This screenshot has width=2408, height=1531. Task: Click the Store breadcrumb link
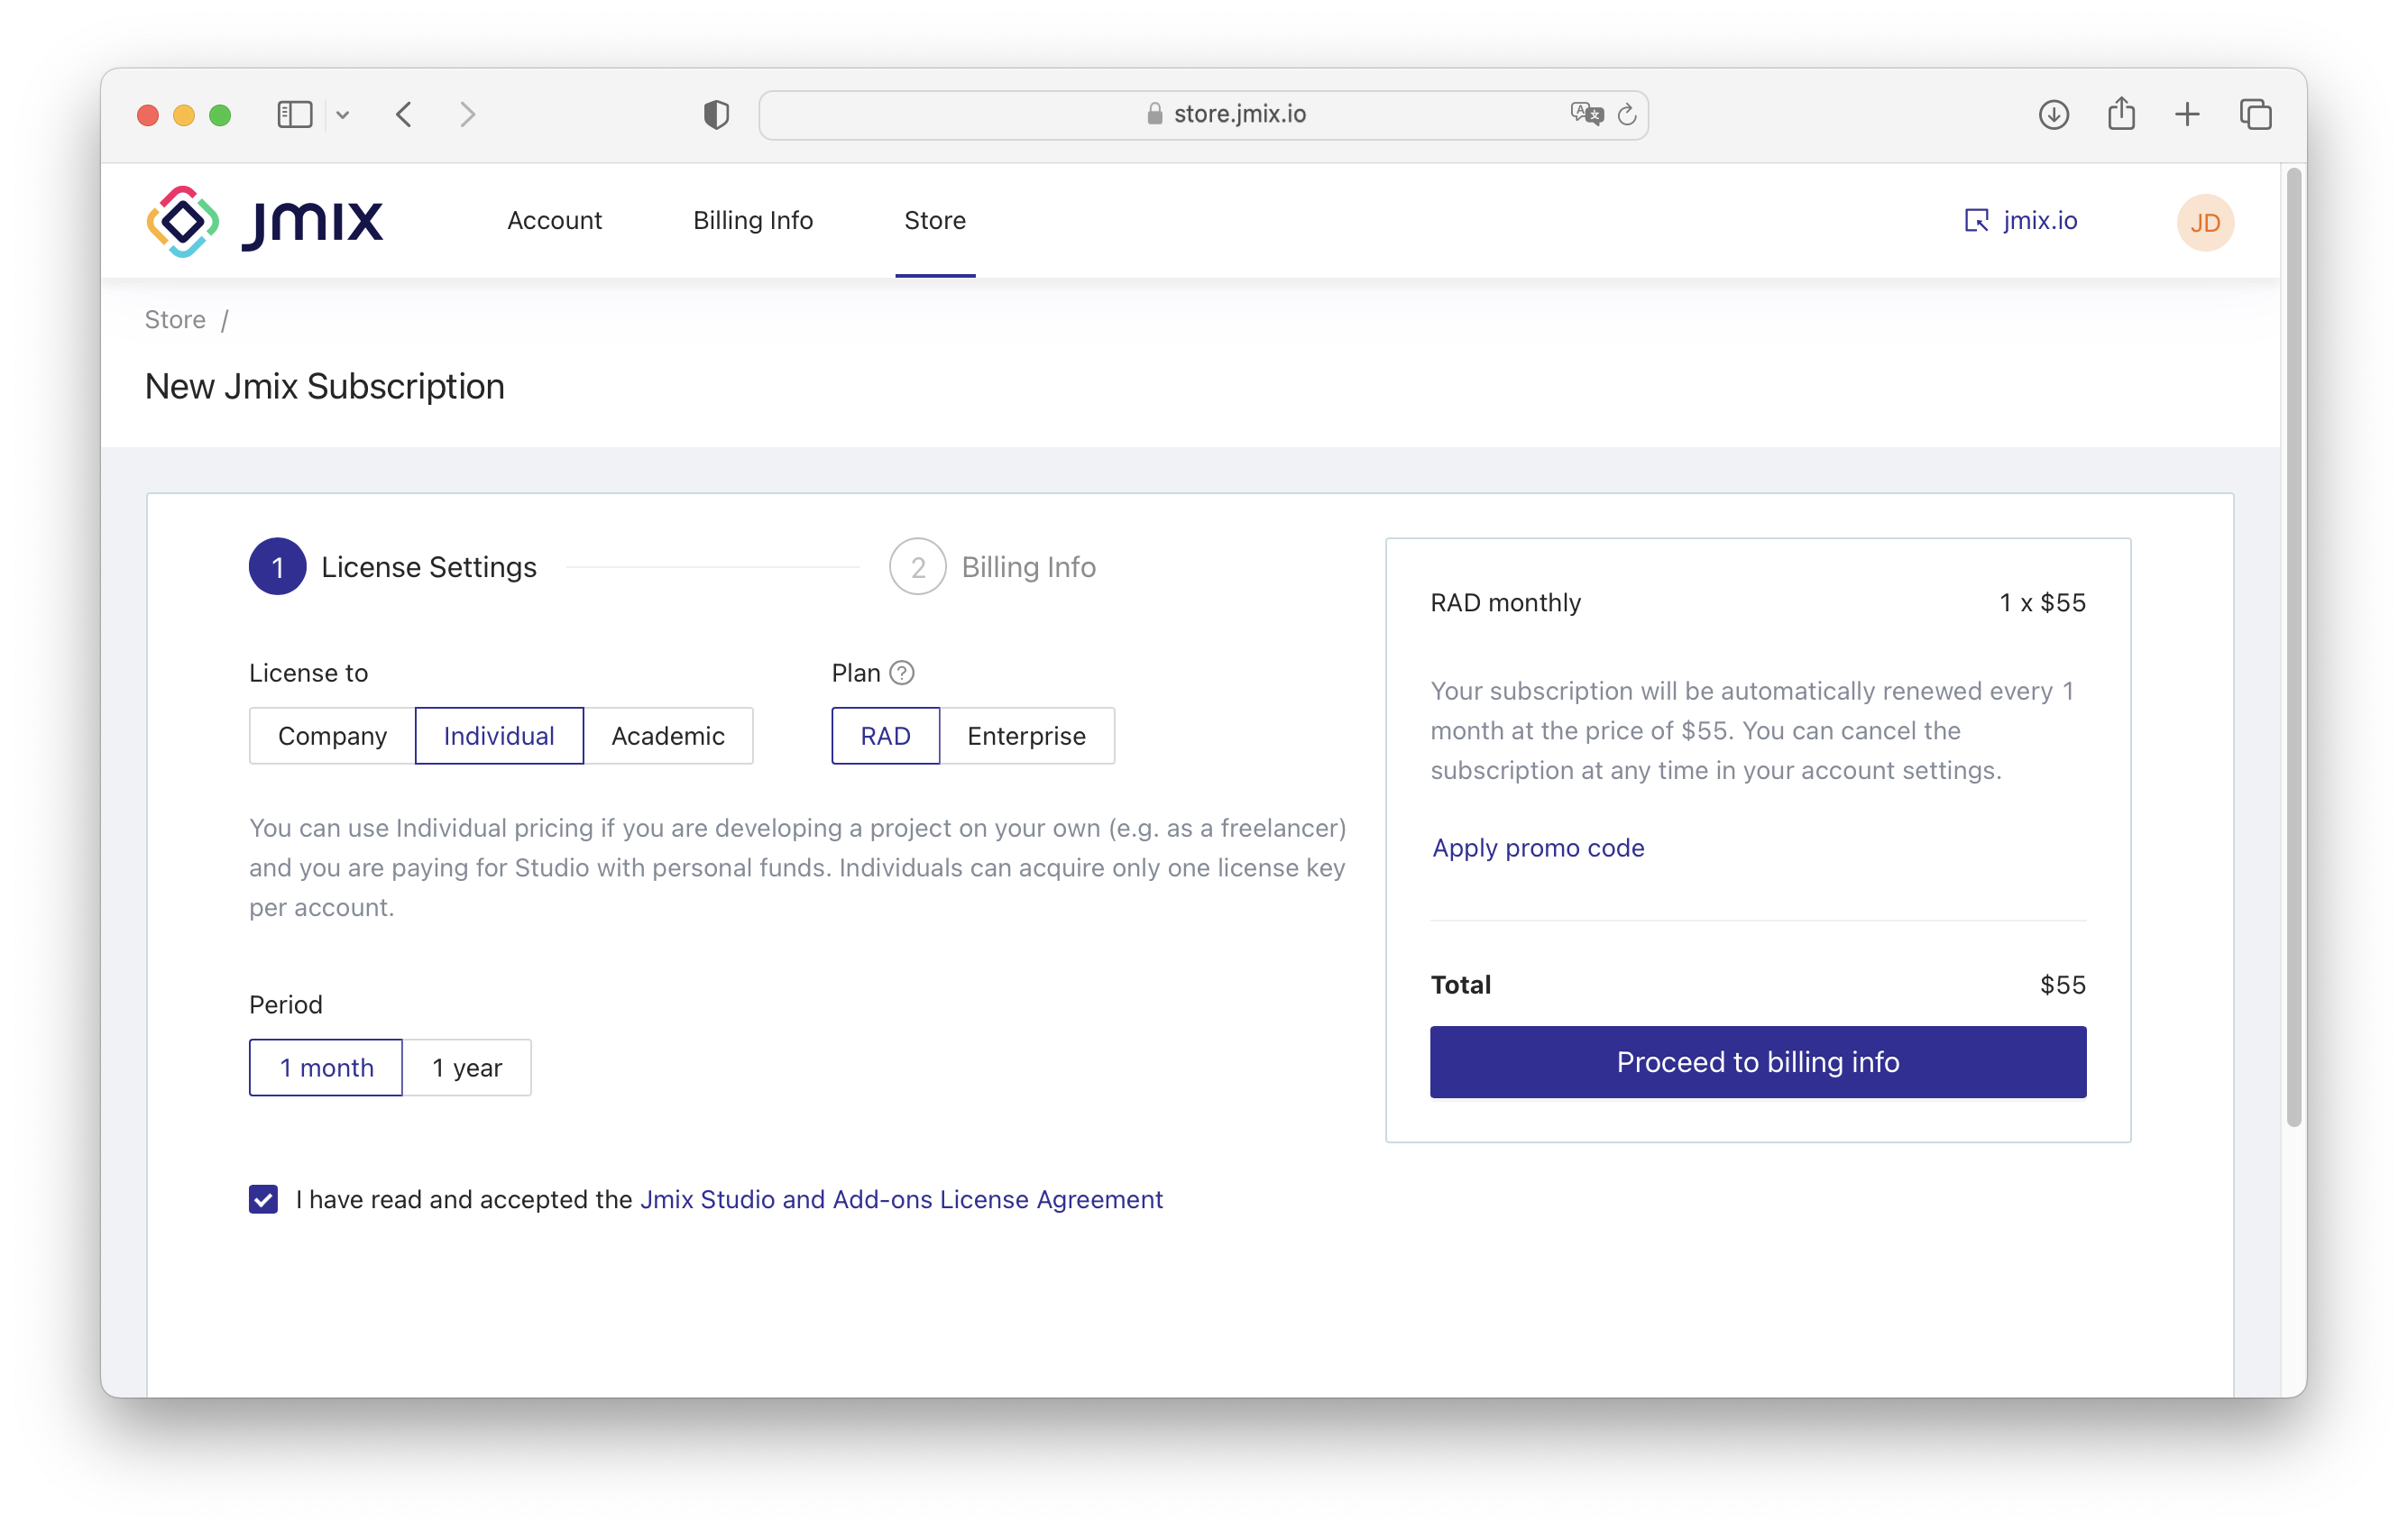coord(176,319)
